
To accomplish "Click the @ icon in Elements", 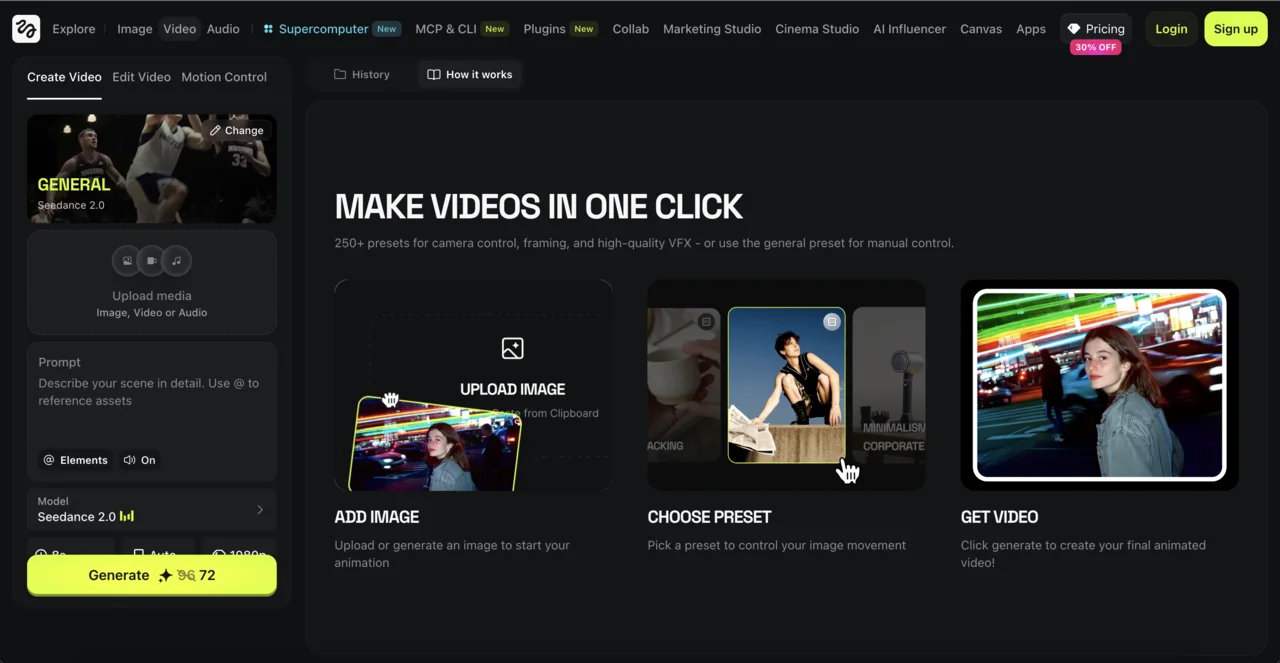I will click(49, 460).
